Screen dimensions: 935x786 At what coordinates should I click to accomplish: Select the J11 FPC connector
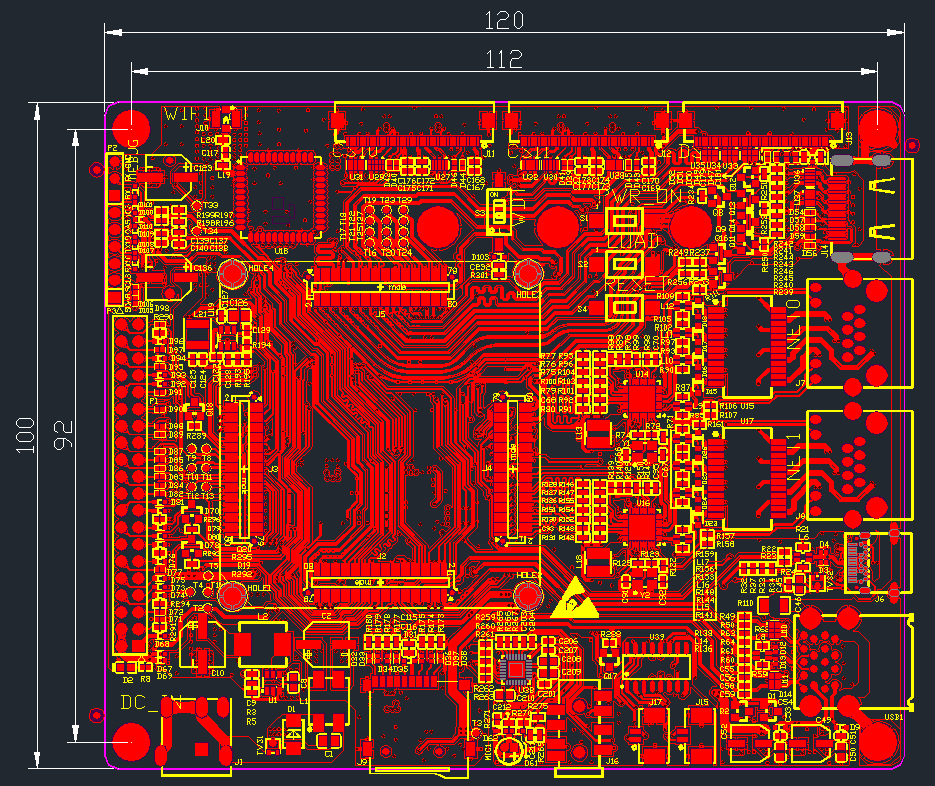[414, 126]
